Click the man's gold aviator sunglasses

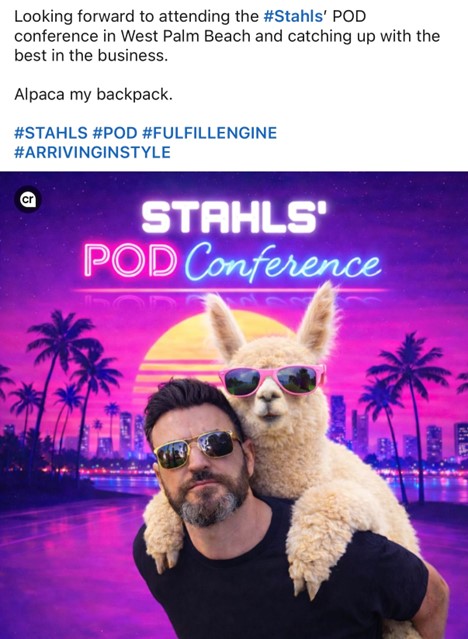196,448
